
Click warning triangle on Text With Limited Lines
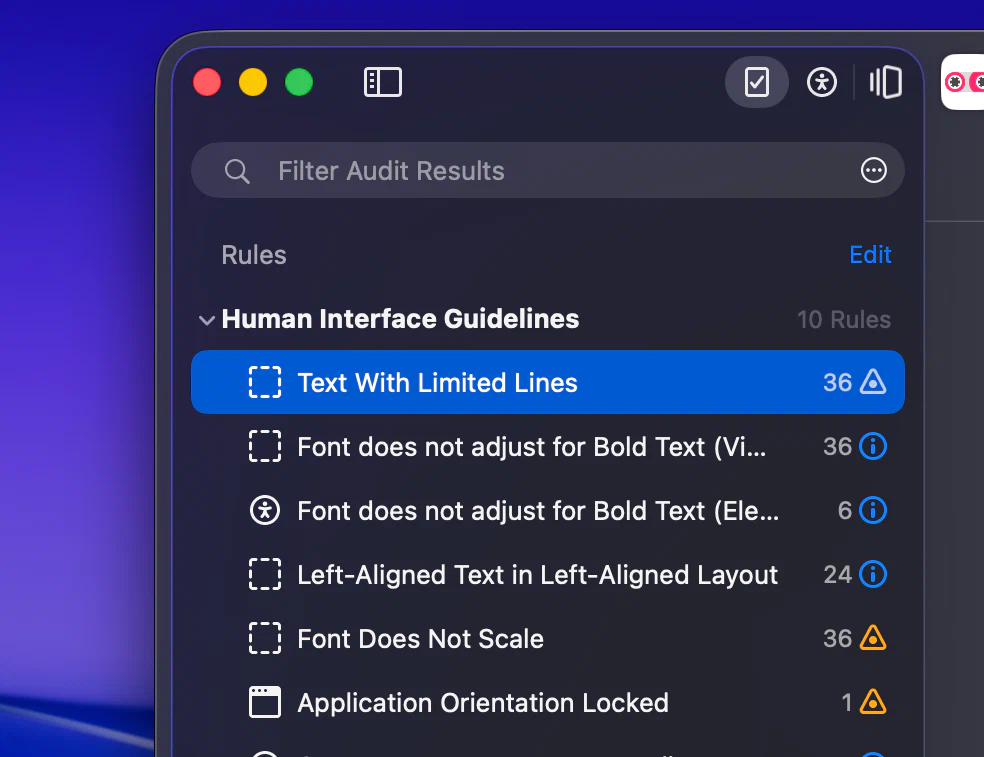873,382
